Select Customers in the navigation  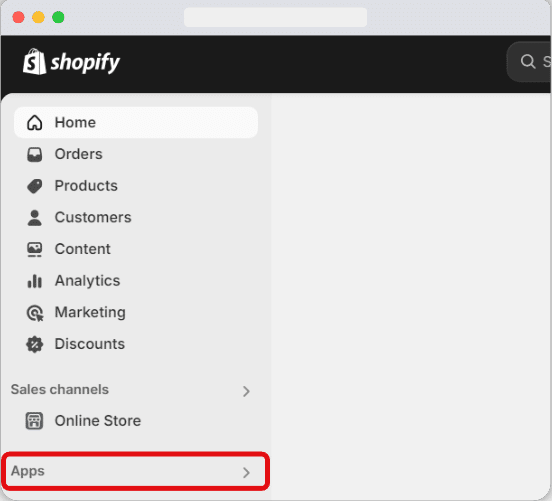(136, 218)
